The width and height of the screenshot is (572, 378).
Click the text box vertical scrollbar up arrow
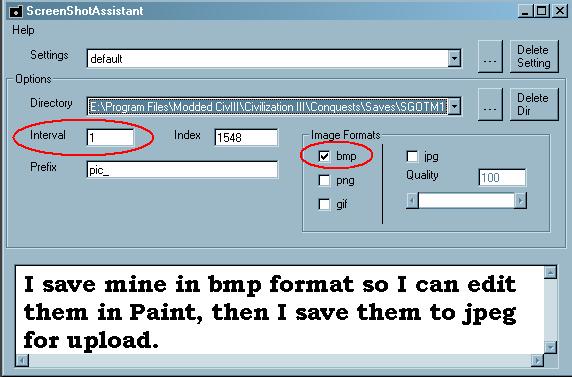pyautogui.click(x=550, y=272)
